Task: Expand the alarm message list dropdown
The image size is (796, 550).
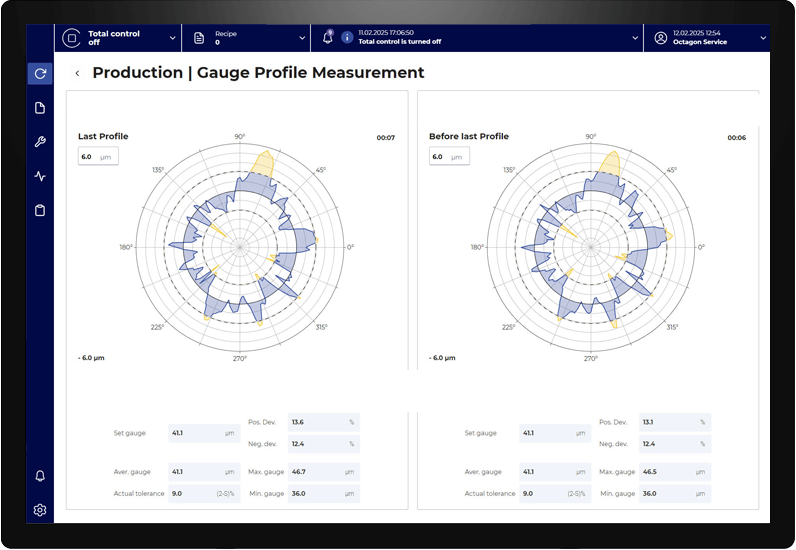Action: (635, 38)
